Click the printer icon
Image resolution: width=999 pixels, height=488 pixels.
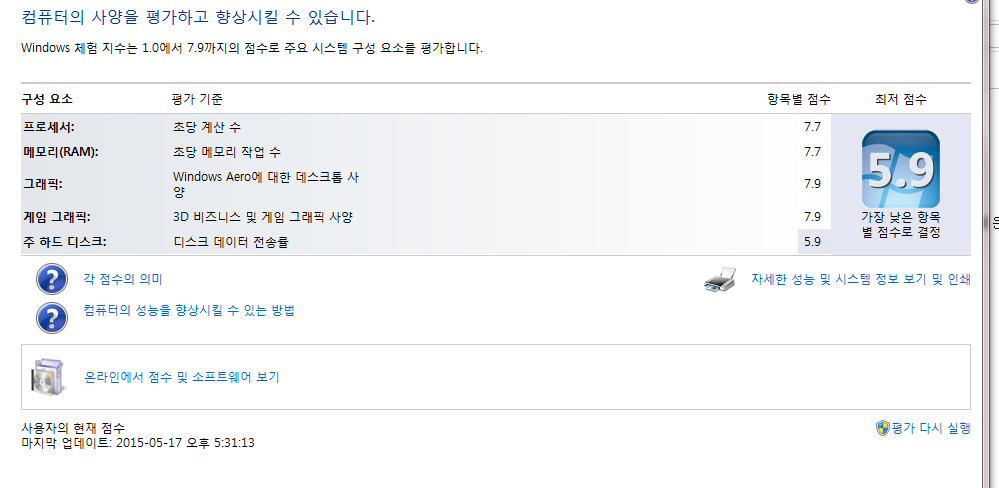721,281
